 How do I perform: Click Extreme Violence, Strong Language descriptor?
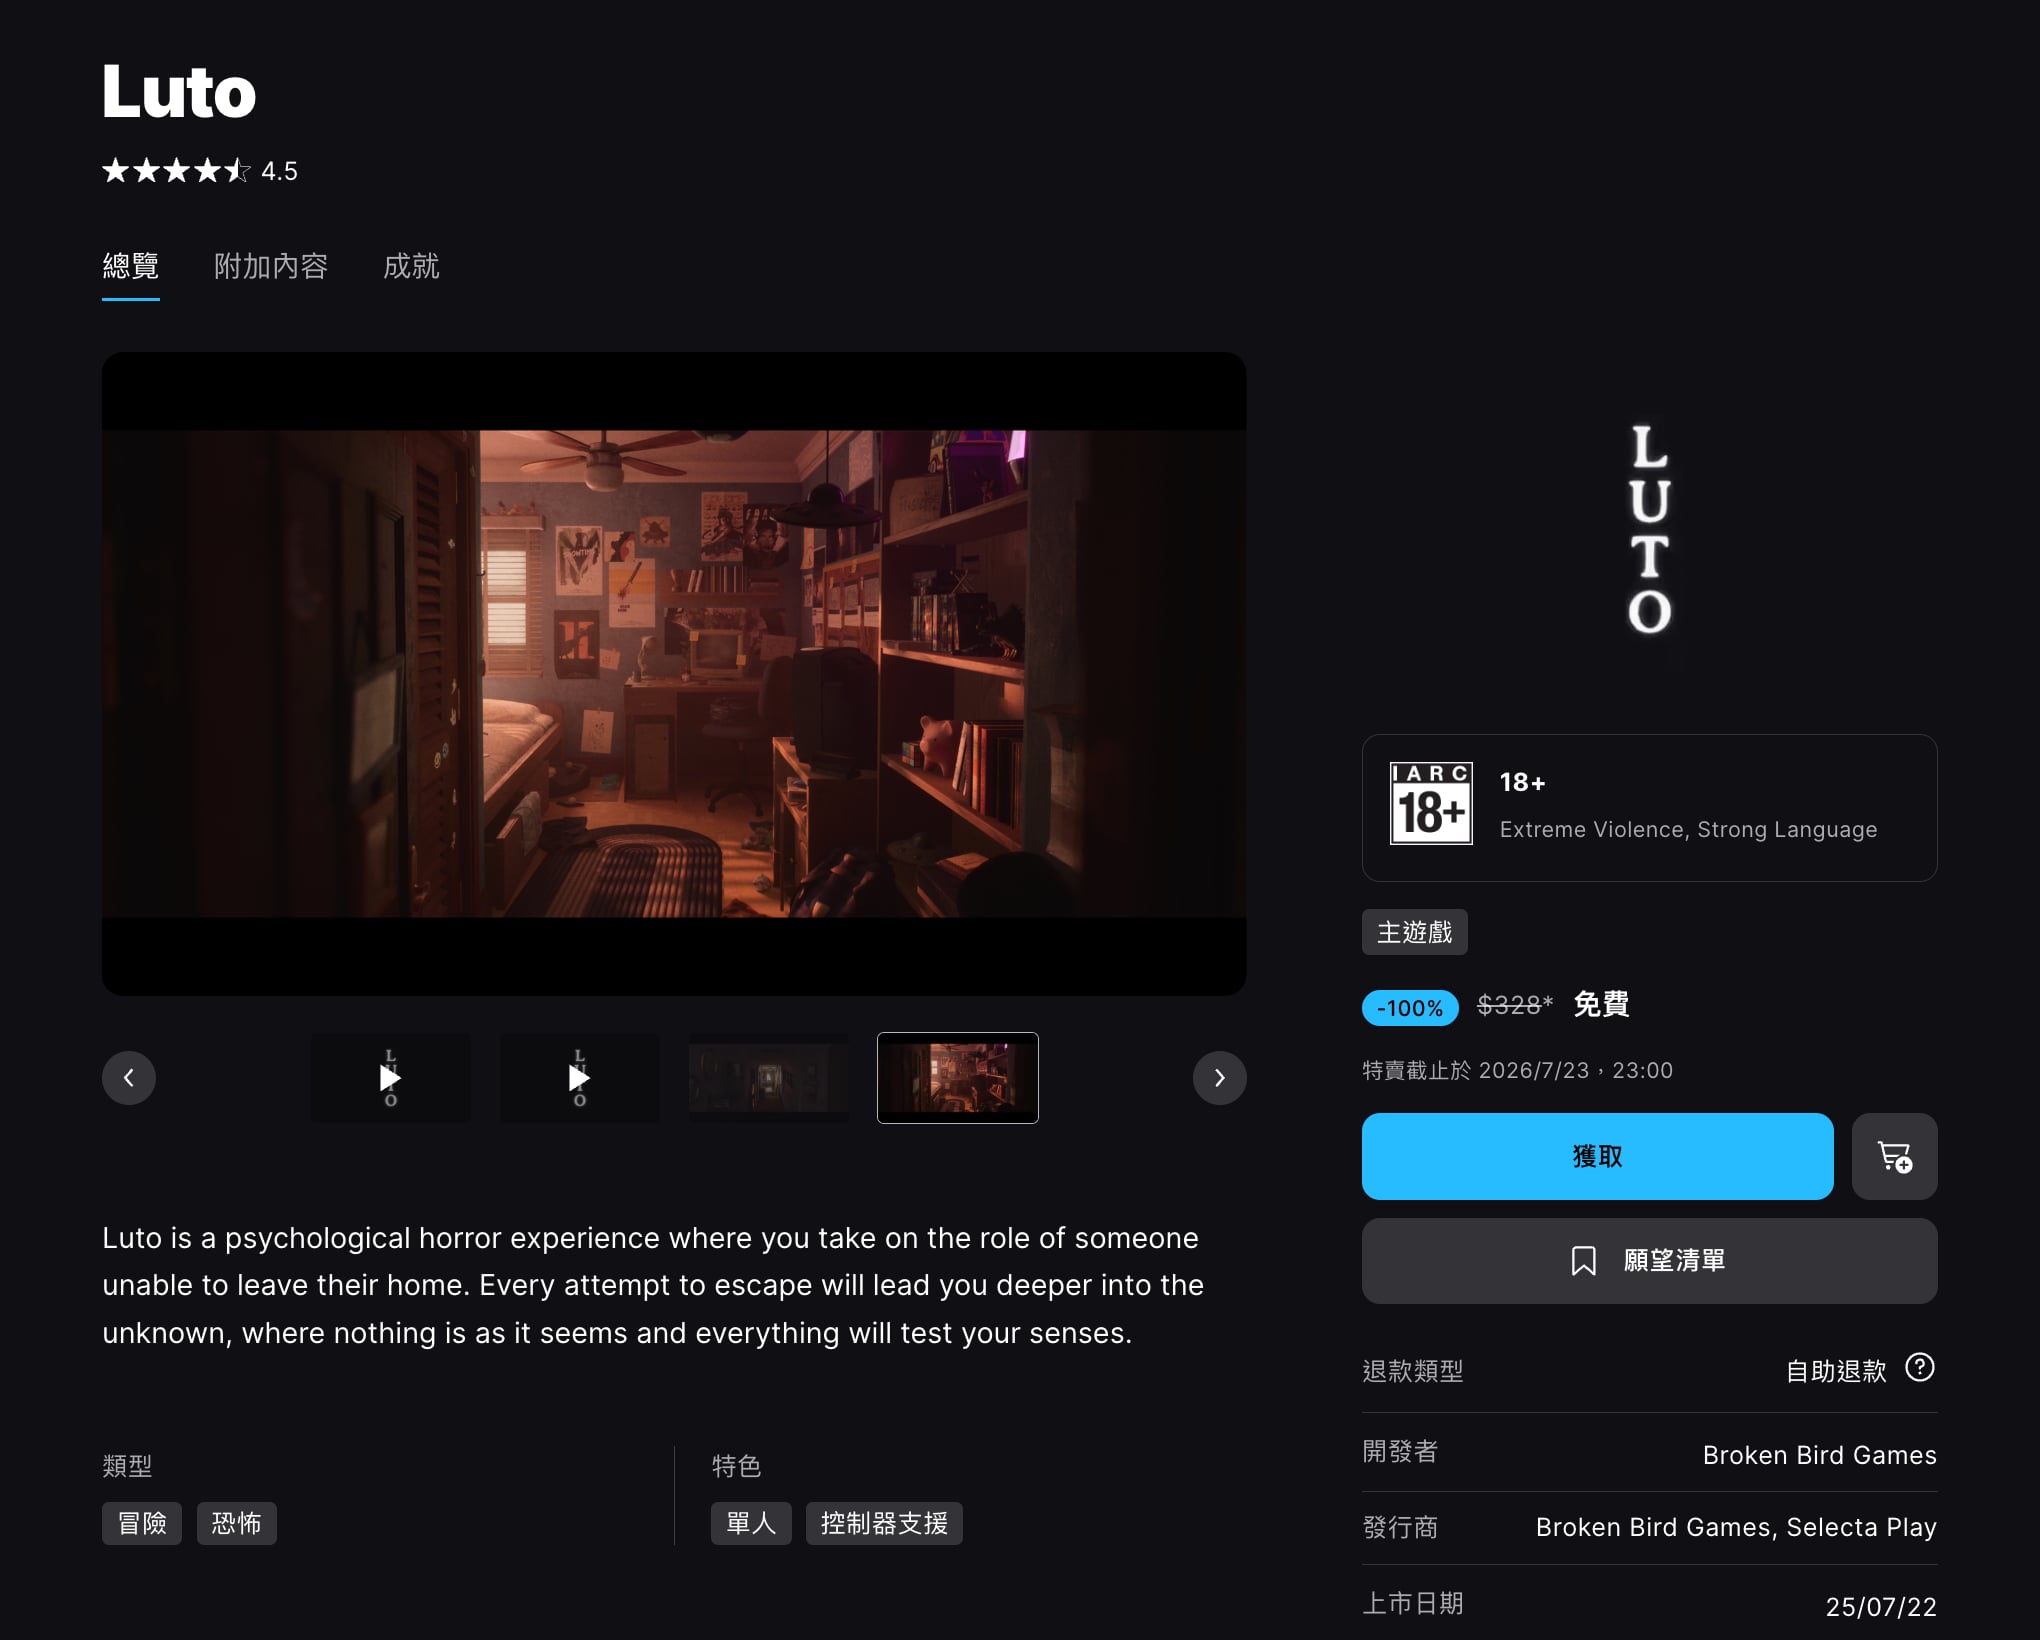1688,829
